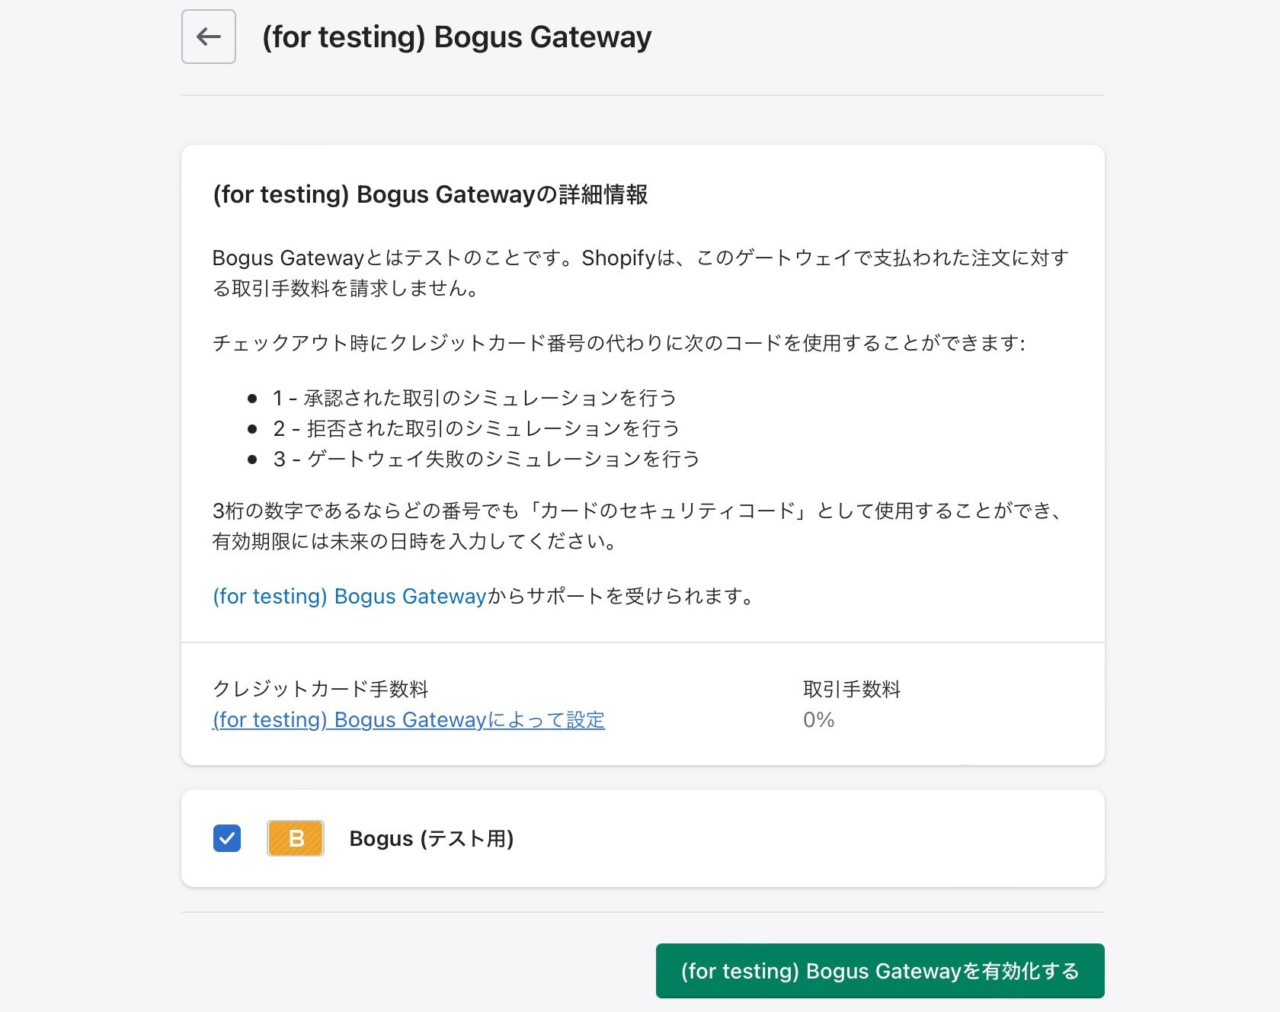Open the (for testing) Bogus Gatewayによって設定 link

[408, 720]
